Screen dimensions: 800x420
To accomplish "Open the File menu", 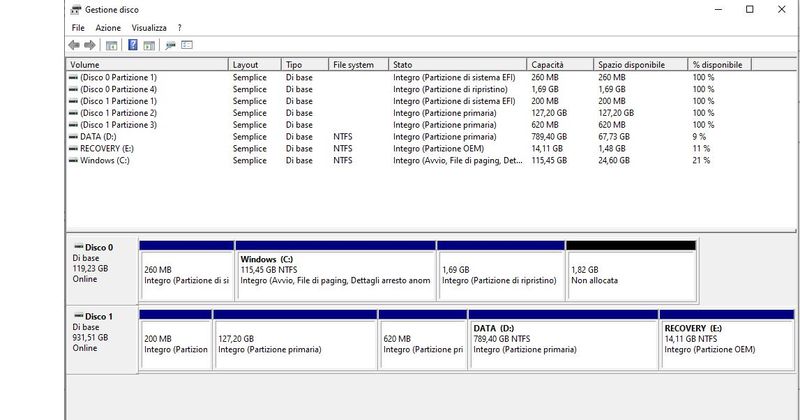I will [x=78, y=28].
